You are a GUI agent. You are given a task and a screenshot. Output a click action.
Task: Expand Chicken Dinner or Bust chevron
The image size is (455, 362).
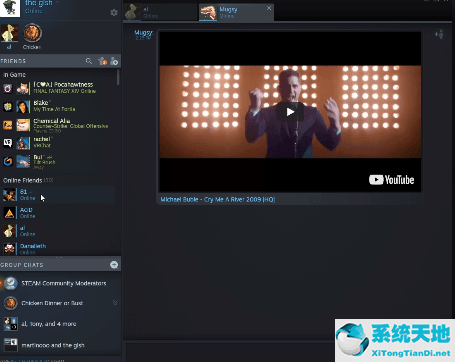tap(115, 303)
